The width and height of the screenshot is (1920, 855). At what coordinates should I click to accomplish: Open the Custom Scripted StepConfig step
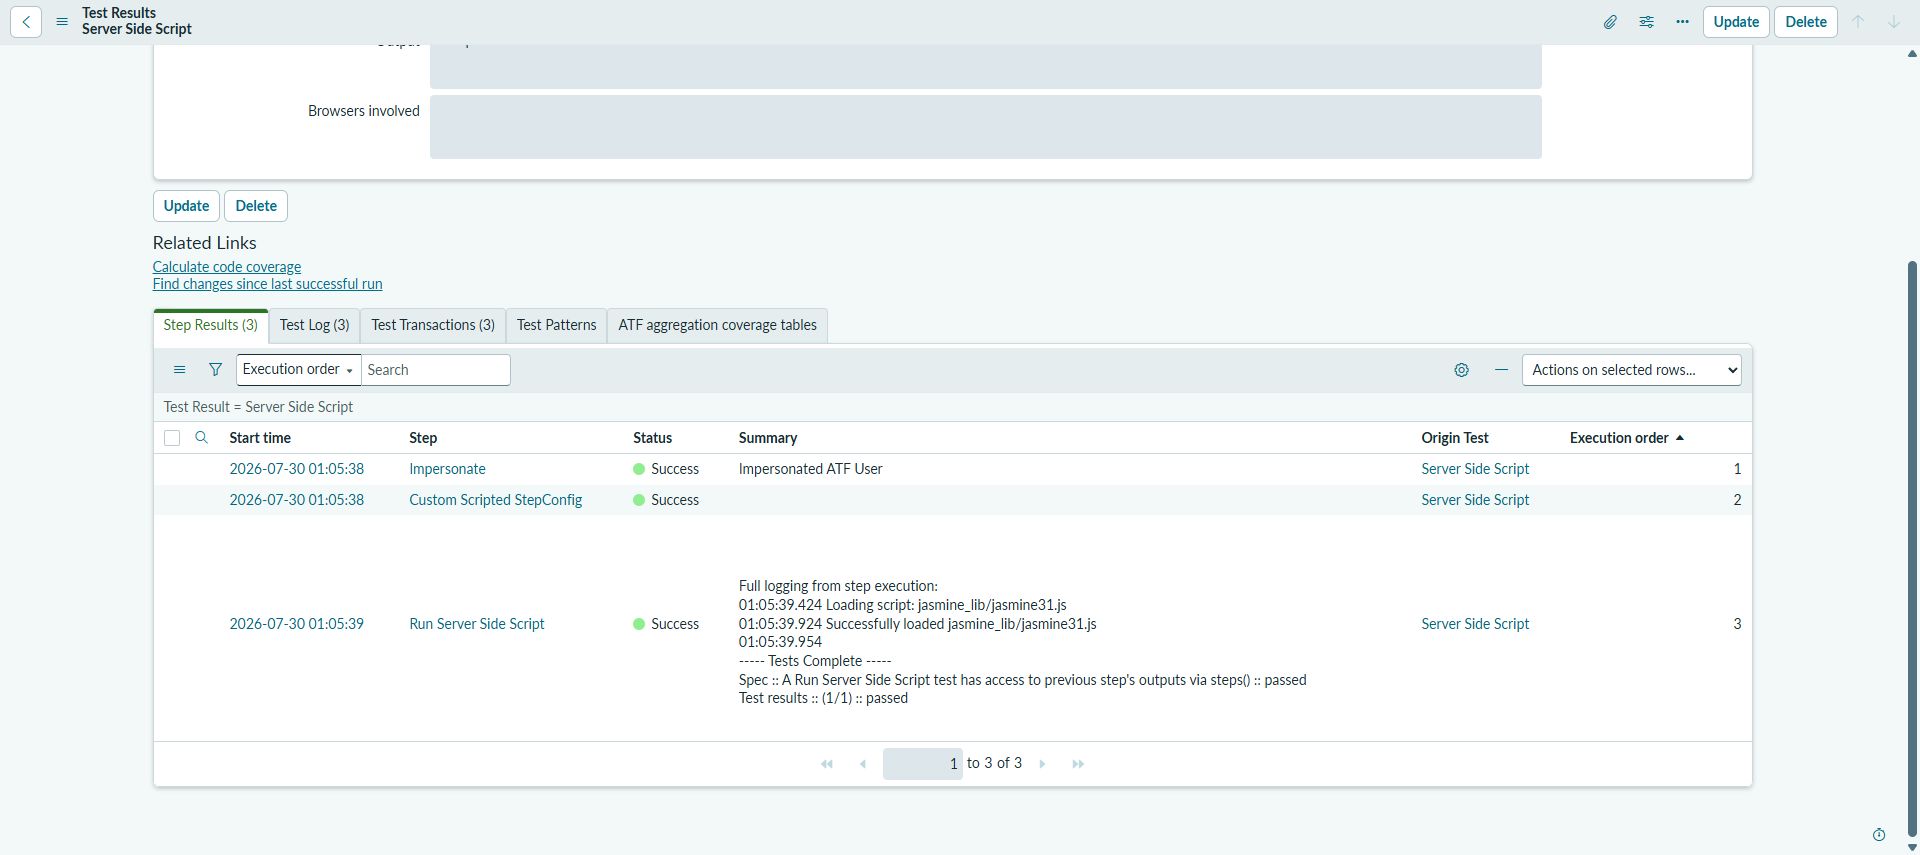[495, 500]
